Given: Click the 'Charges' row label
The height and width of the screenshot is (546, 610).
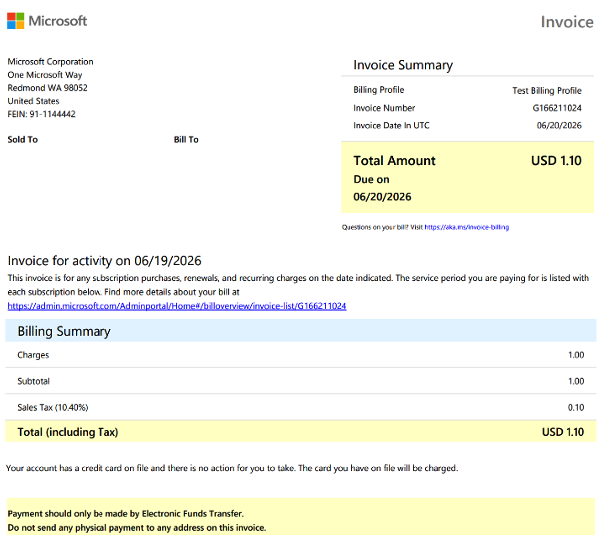Looking at the screenshot, I should click(33, 355).
